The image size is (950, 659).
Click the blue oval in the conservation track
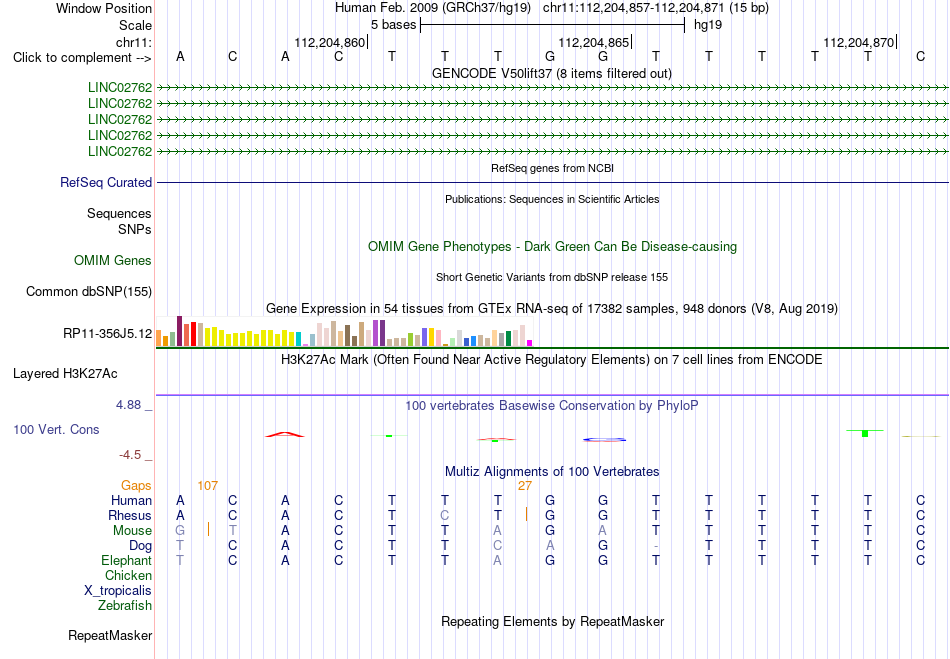point(604,440)
